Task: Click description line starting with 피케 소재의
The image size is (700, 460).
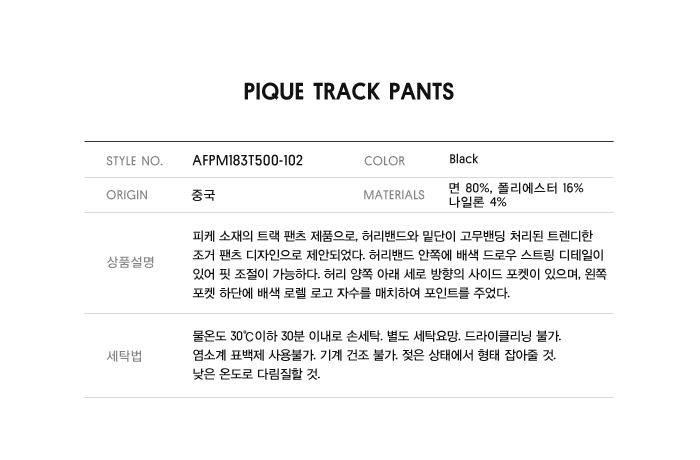Action: pyautogui.click(x=392, y=236)
